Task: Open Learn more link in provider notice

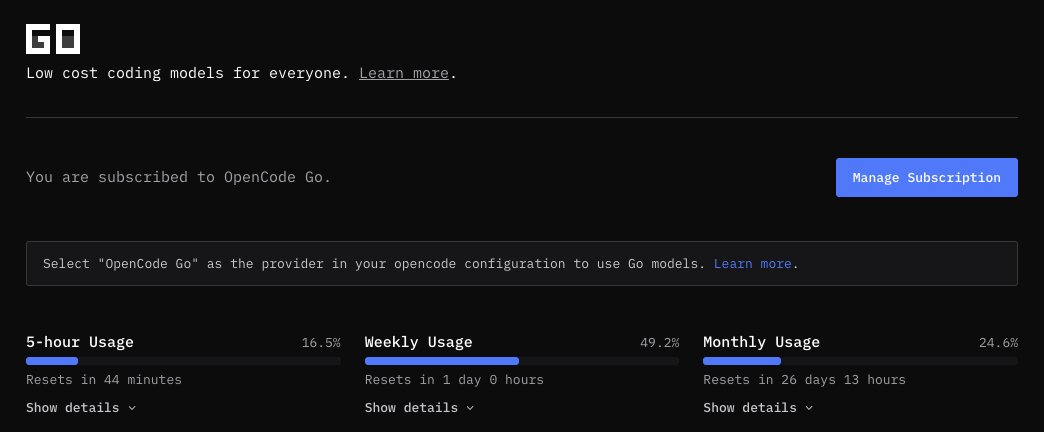Action: point(752,264)
